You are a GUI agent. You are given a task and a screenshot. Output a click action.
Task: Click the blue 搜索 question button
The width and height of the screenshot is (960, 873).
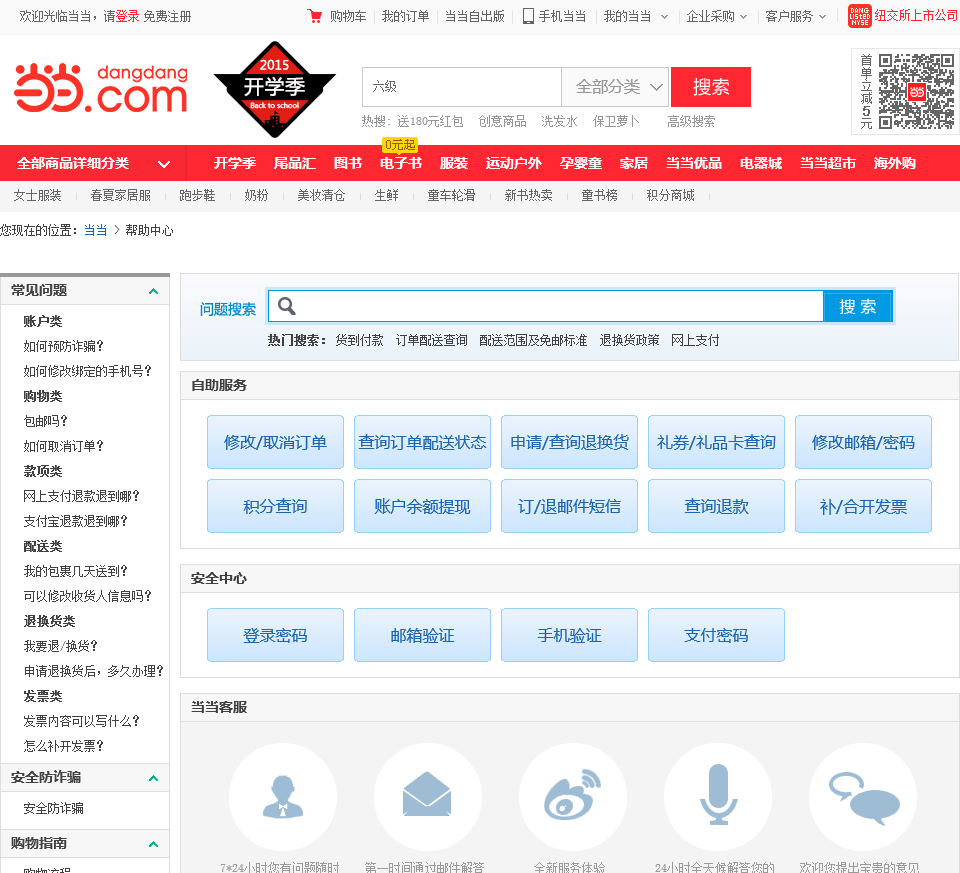click(857, 306)
